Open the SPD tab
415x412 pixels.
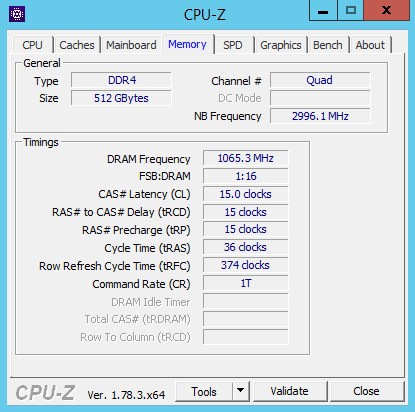pyautogui.click(x=233, y=45)
